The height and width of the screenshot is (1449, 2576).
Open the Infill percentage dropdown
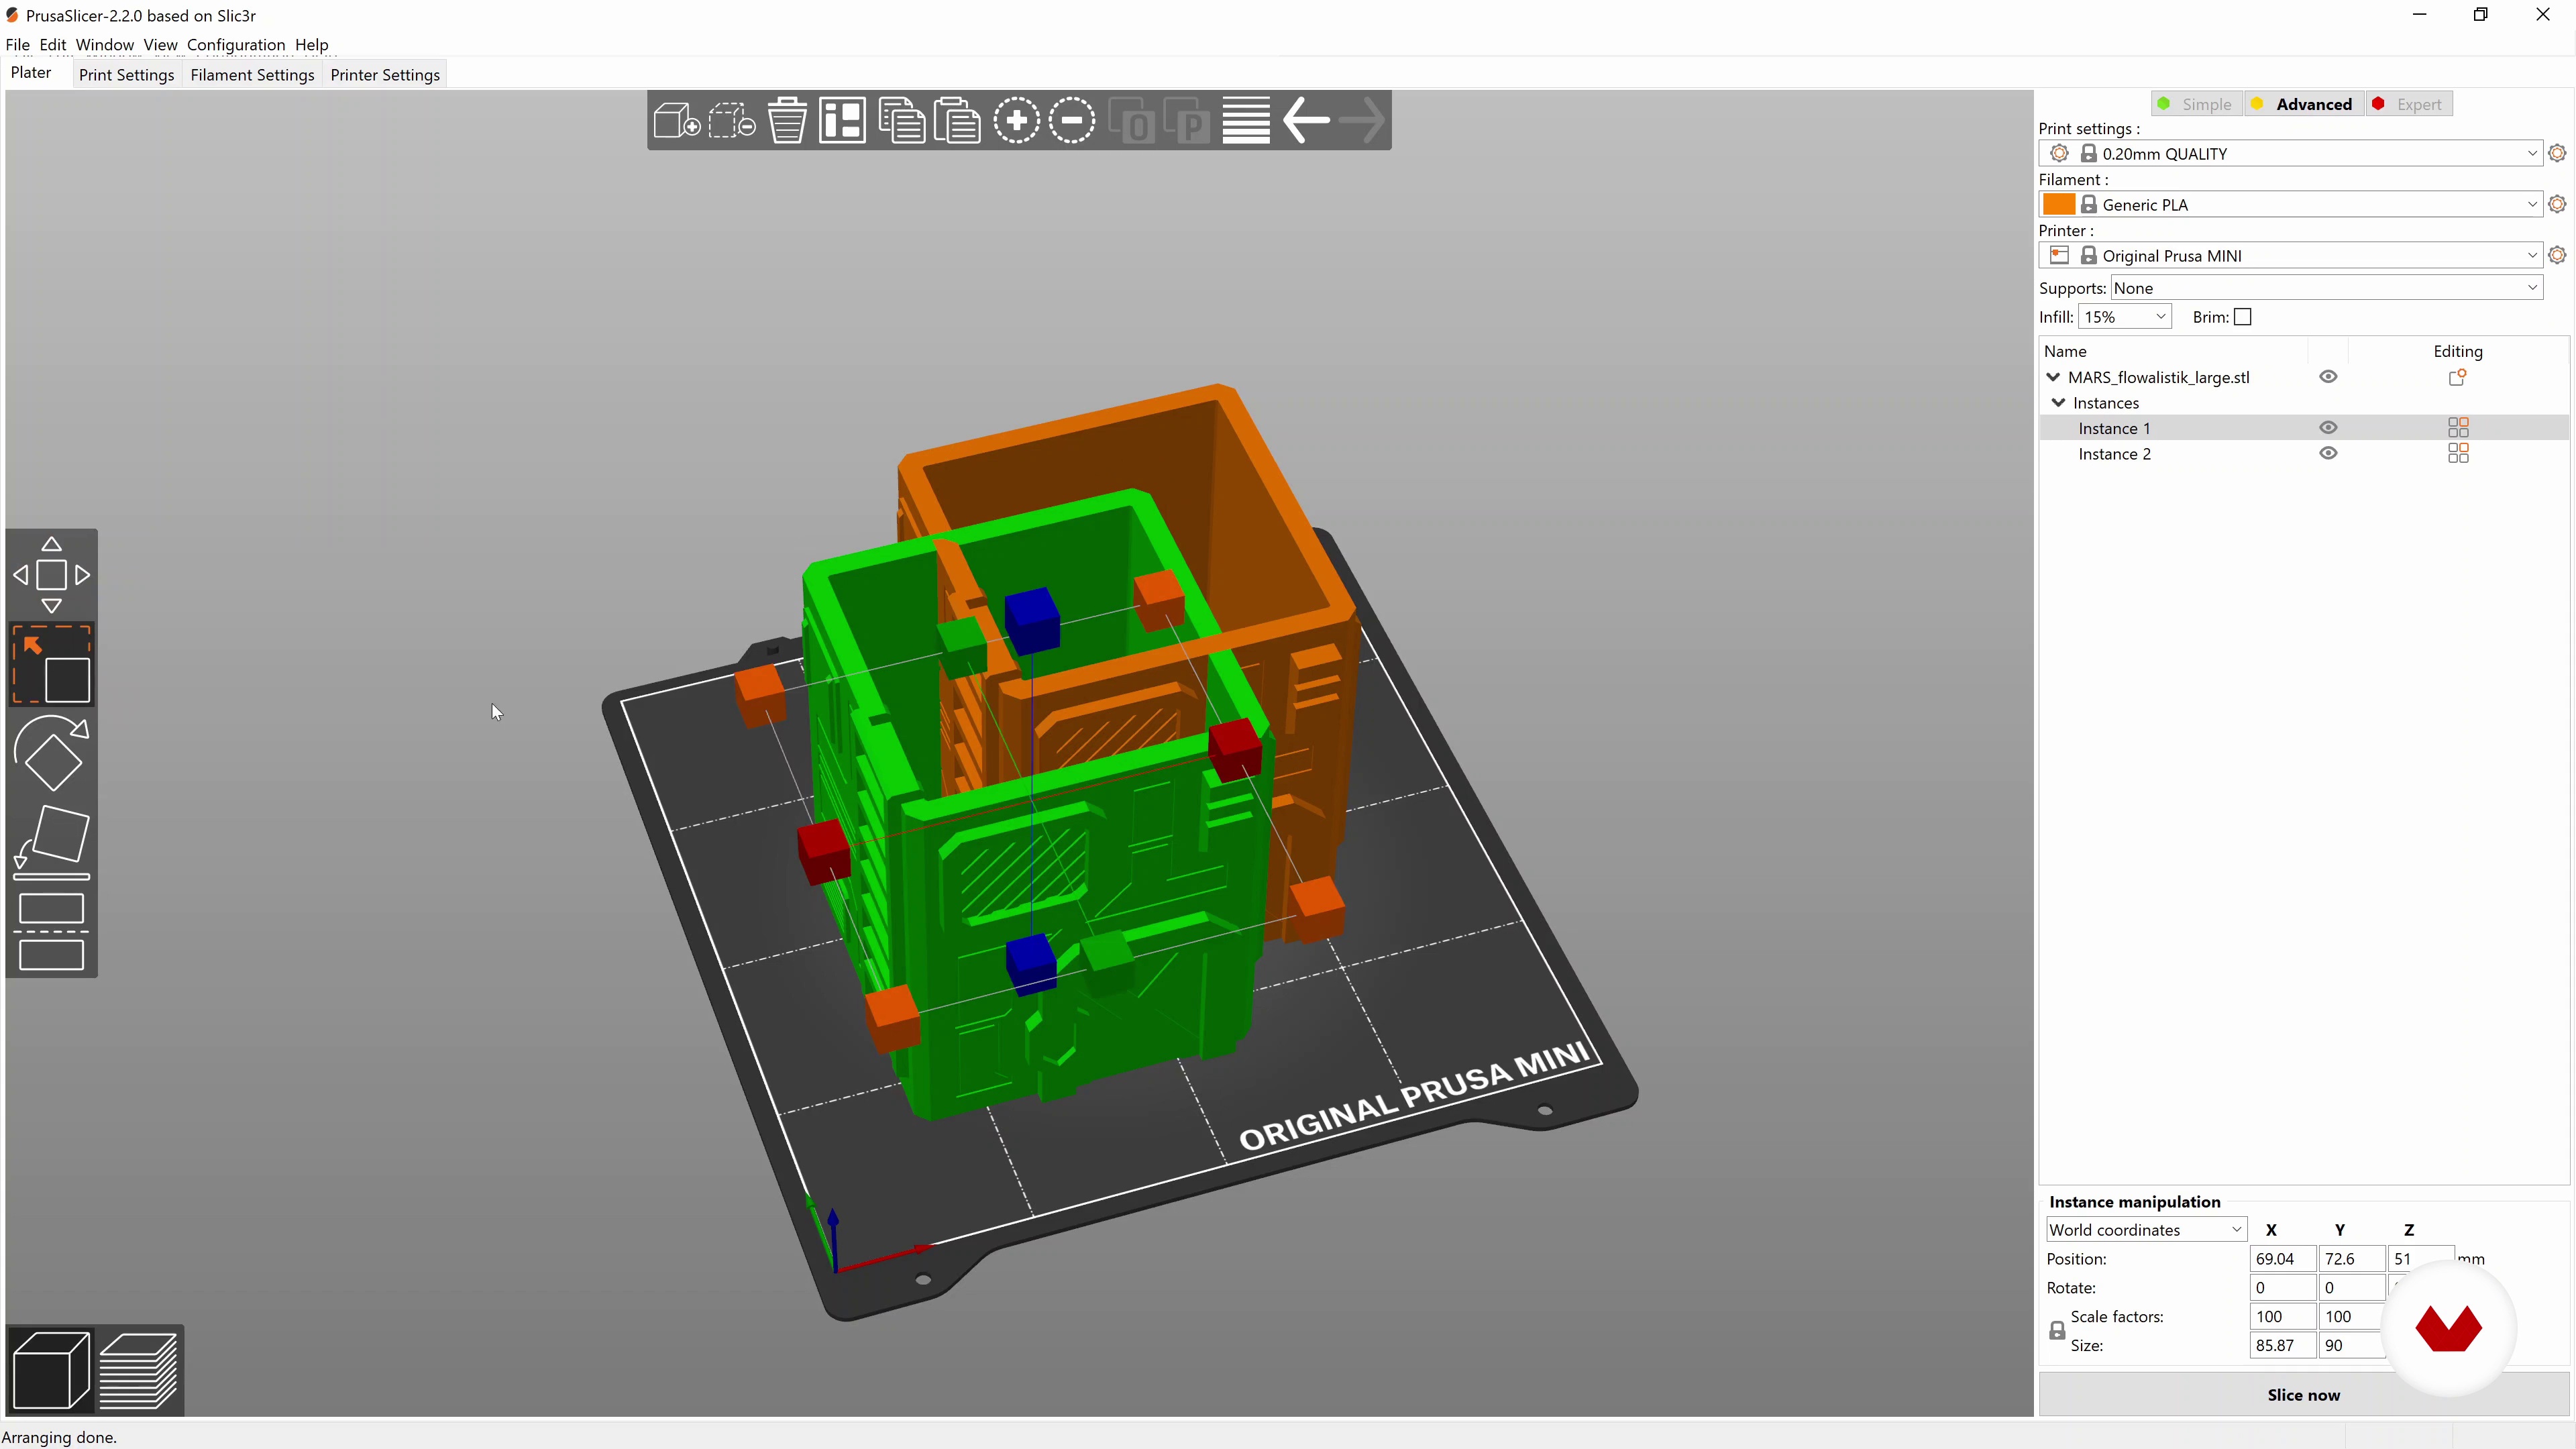pyautogui.click(x=2124, y=317)
